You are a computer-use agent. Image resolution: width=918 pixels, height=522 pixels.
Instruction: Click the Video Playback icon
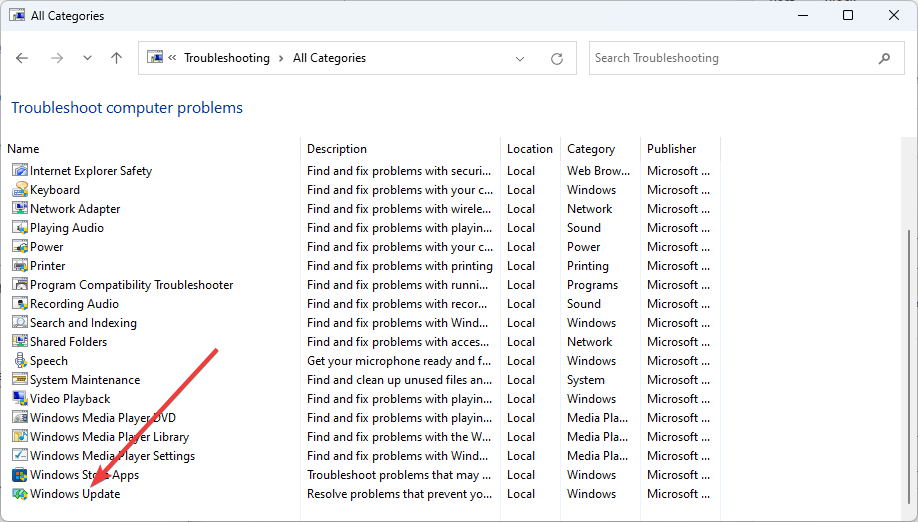(x=20, y=399)
